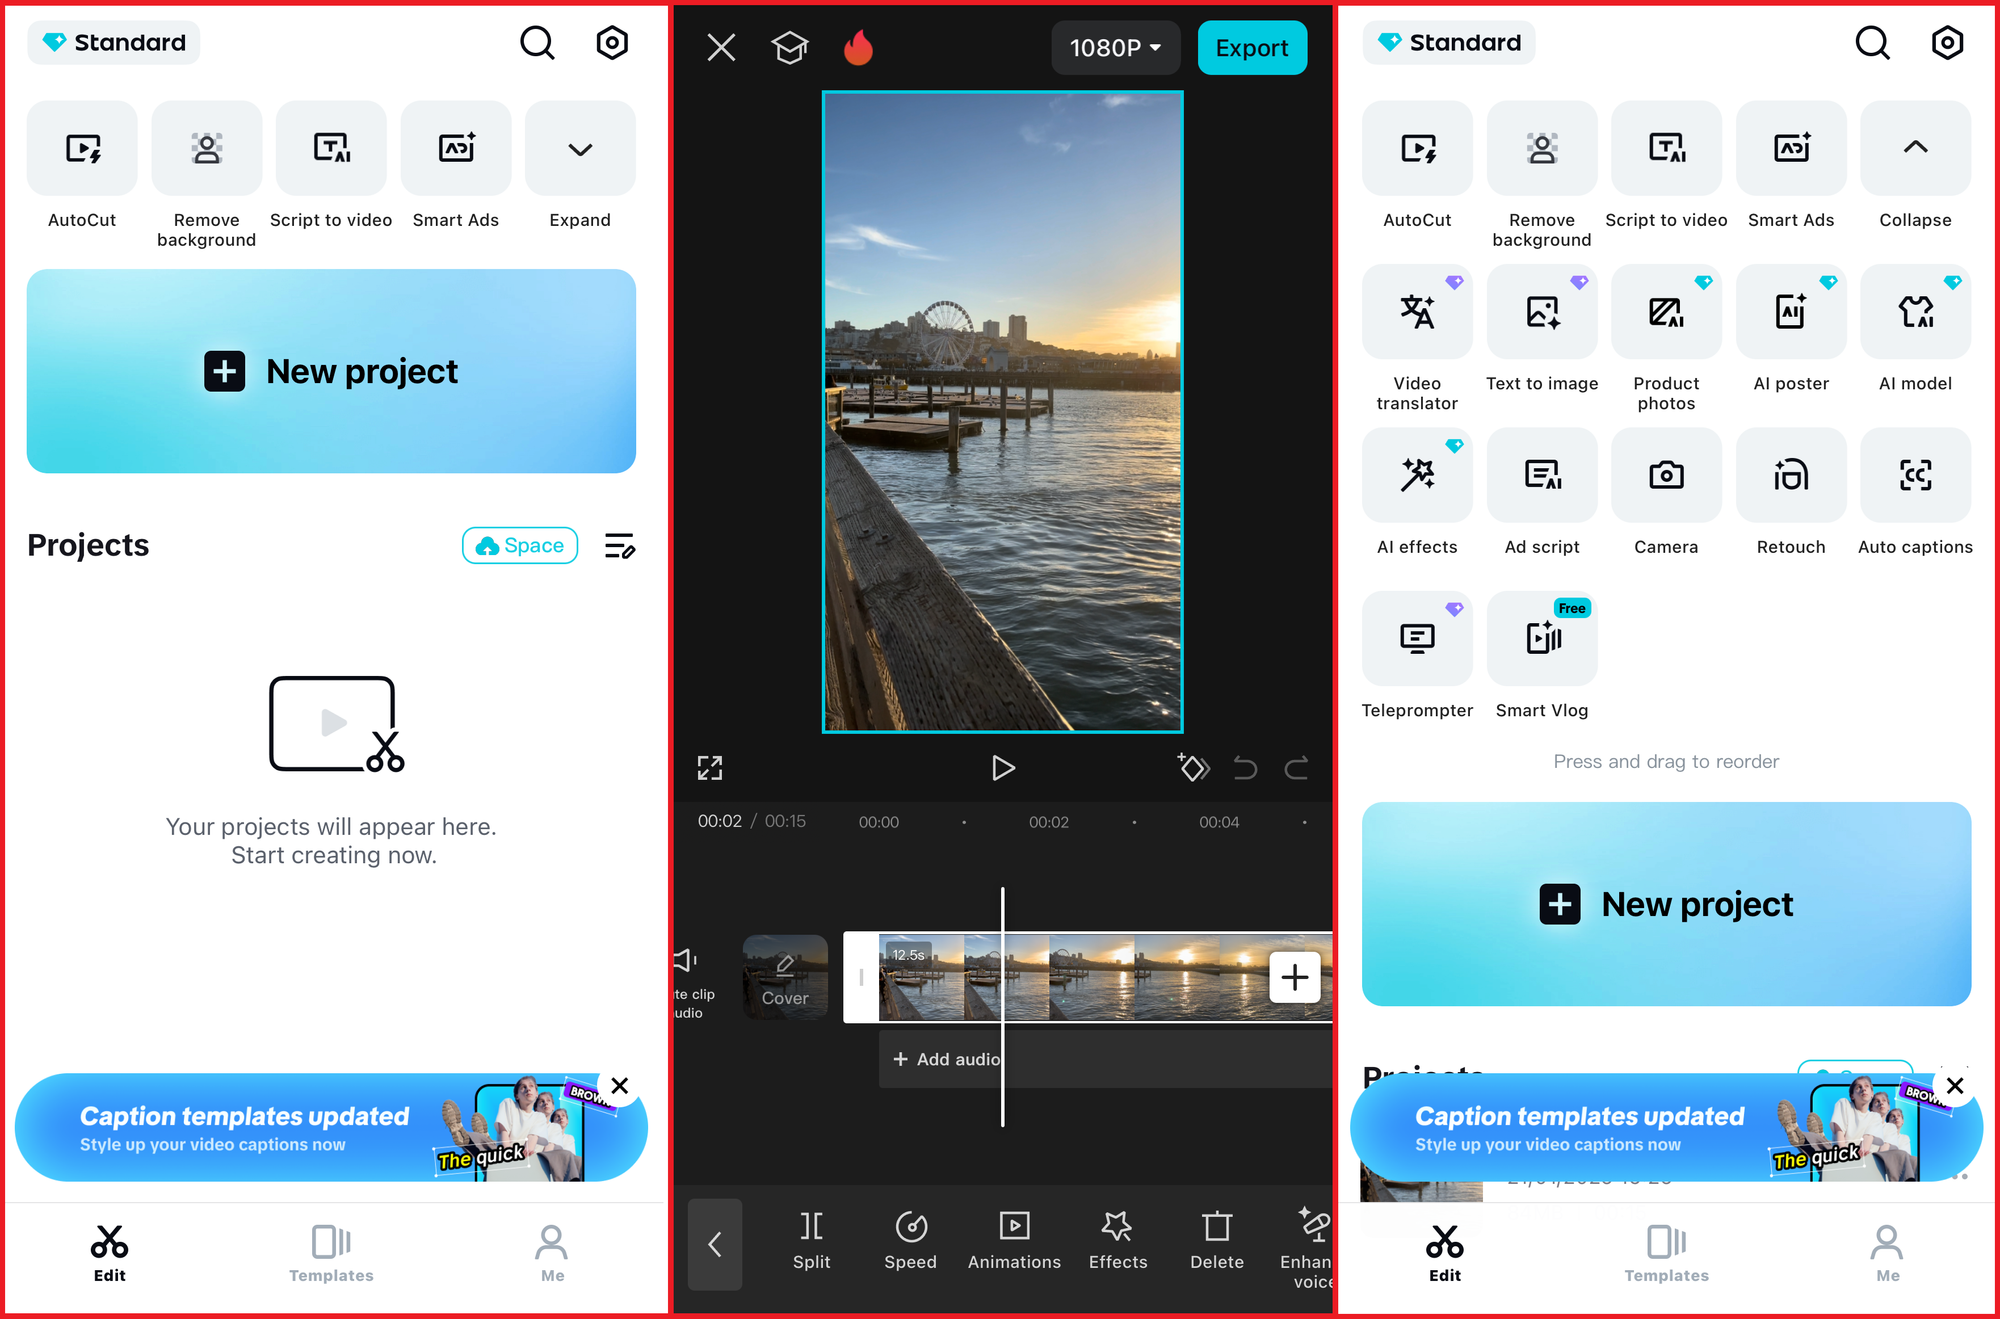
Task: Select the AutoCut tool
Action: (81, 148)
